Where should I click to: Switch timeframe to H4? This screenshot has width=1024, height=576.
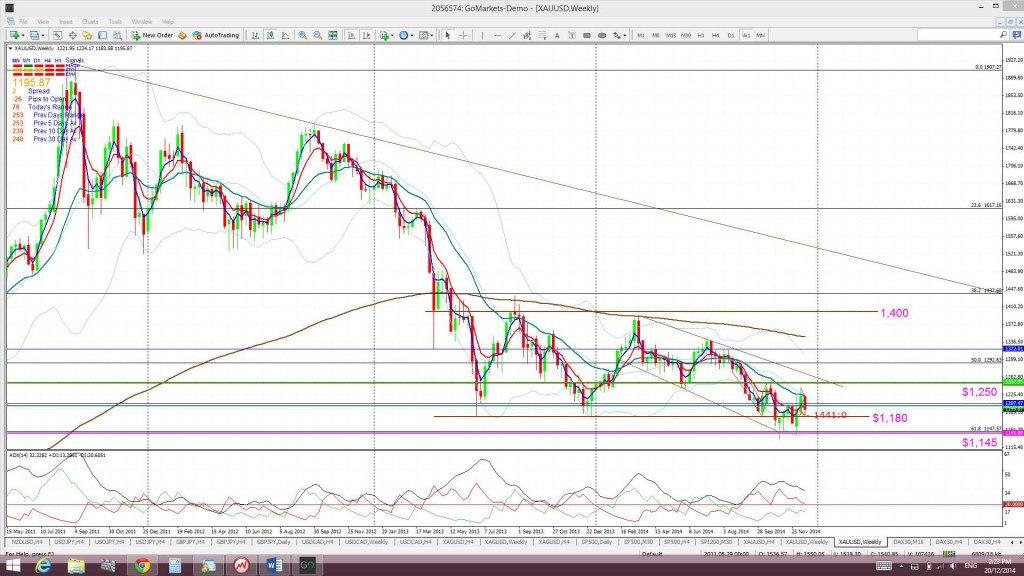716,35
